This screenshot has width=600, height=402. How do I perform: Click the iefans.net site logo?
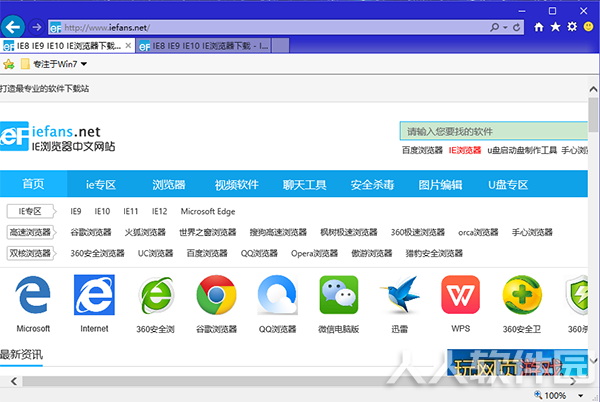57,137
